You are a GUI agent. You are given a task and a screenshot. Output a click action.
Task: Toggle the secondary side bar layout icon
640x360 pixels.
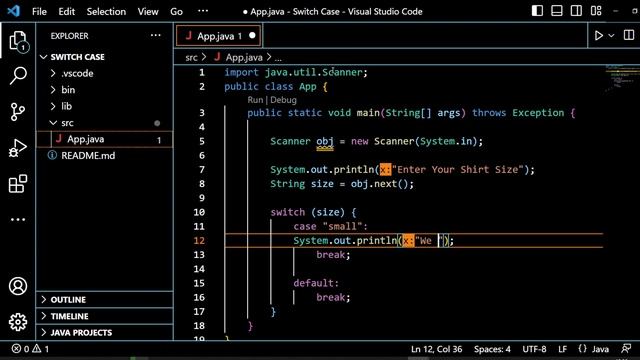576,11
